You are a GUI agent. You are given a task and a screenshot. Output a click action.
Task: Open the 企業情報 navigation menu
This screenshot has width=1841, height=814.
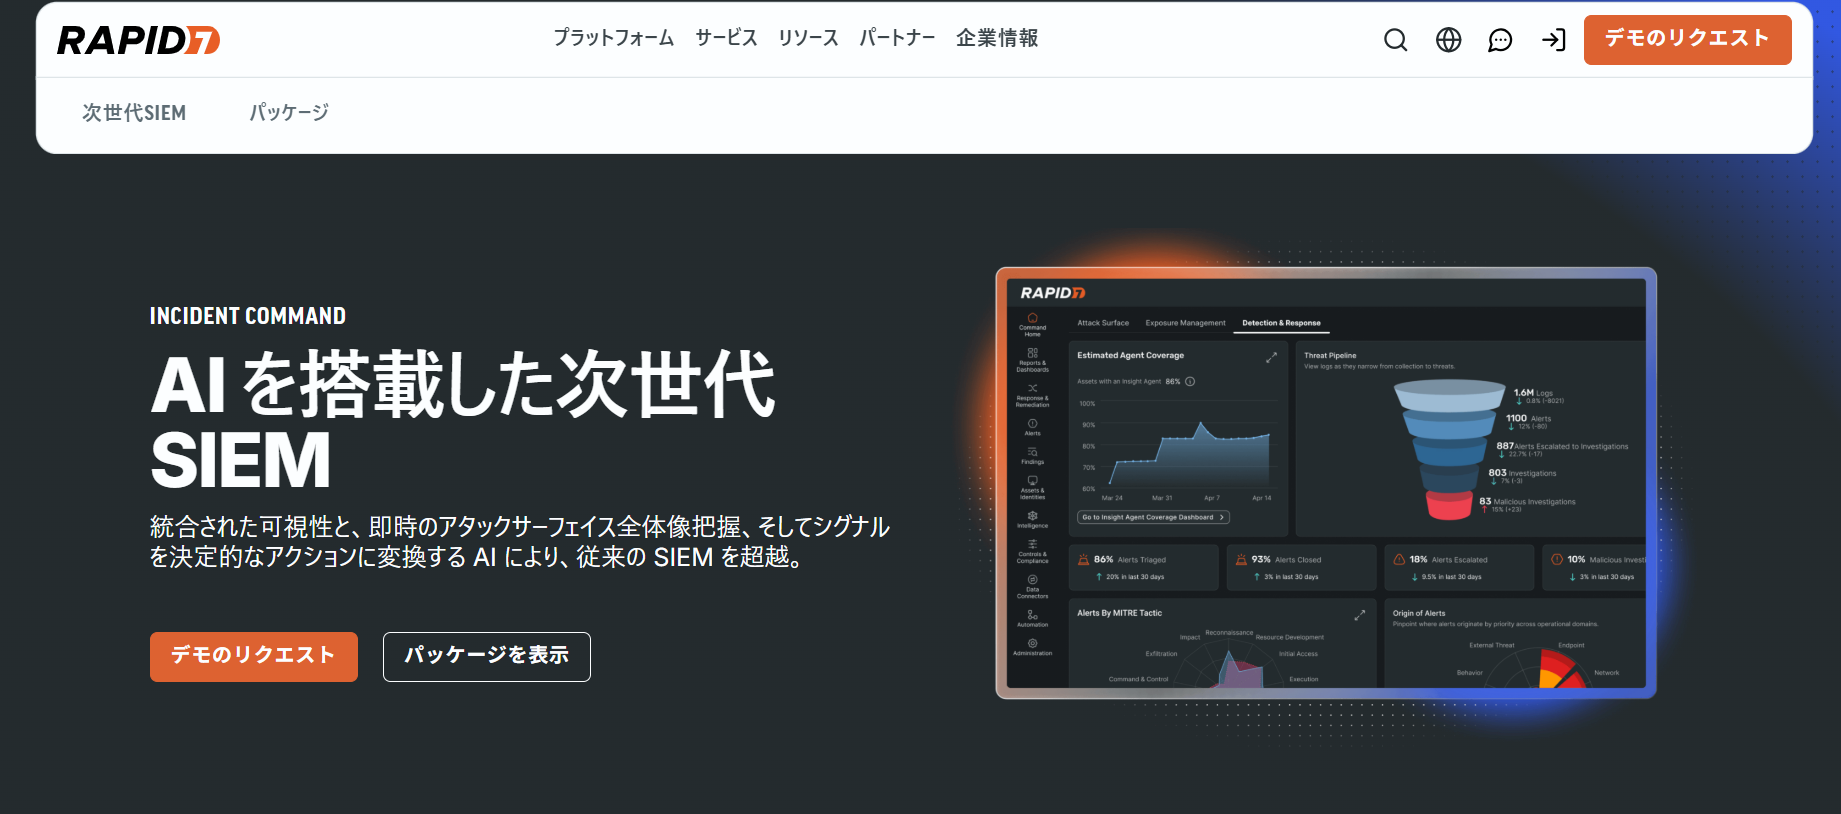(x=996, y=38)
